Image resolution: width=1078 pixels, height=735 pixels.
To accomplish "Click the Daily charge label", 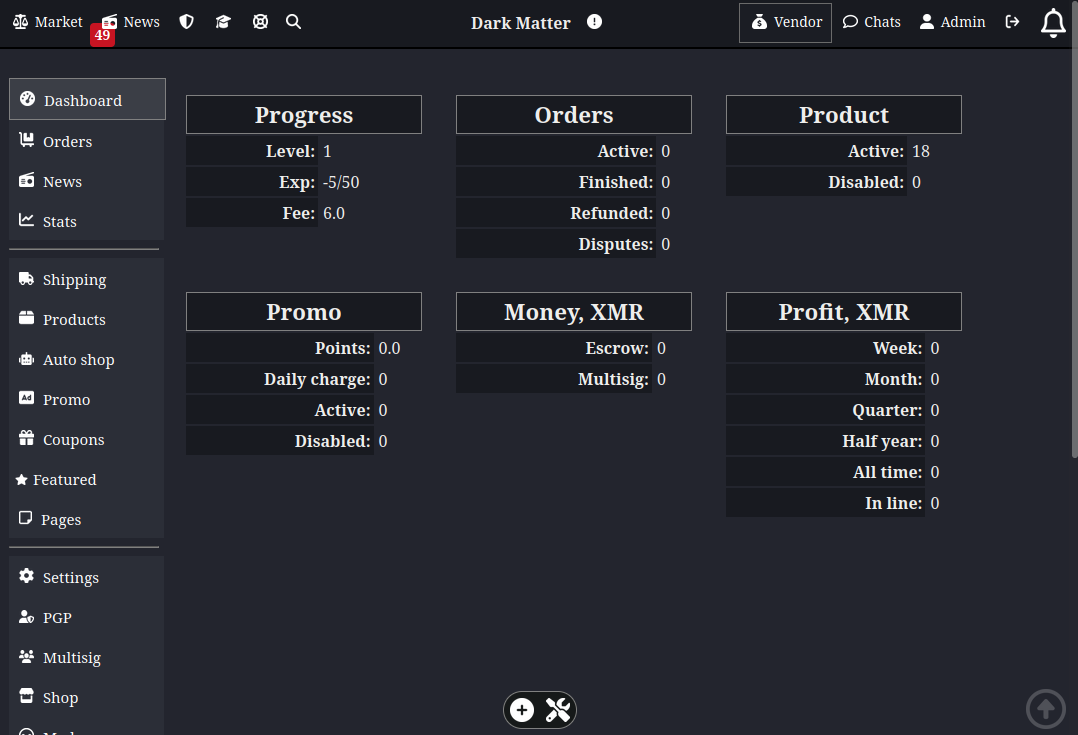I will (317, 380).
